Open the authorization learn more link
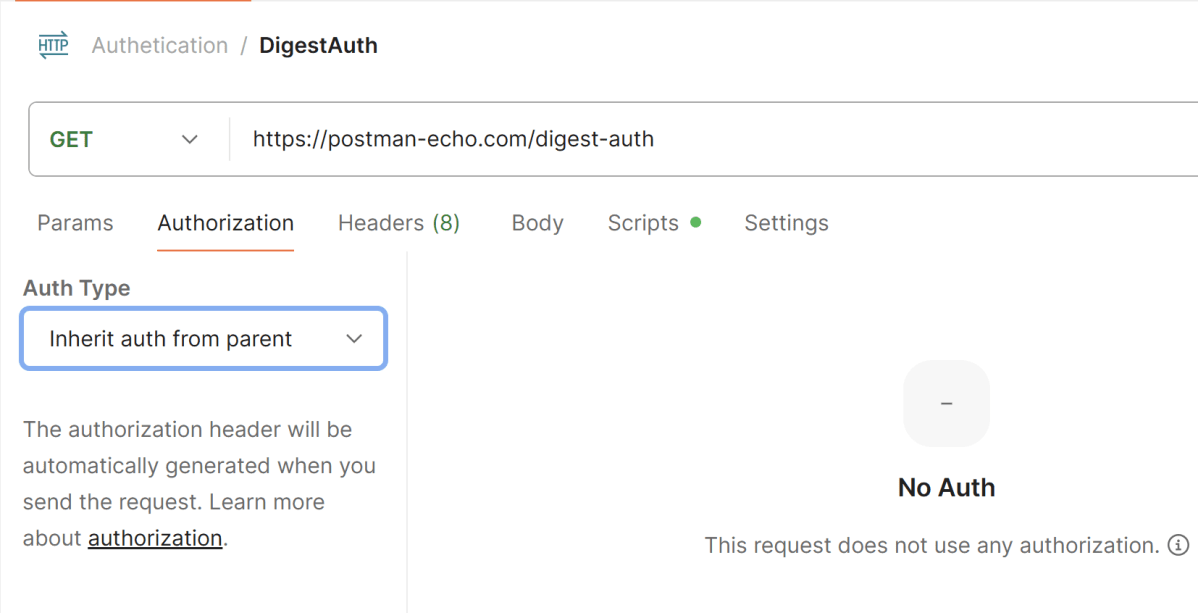 point(155,538)
